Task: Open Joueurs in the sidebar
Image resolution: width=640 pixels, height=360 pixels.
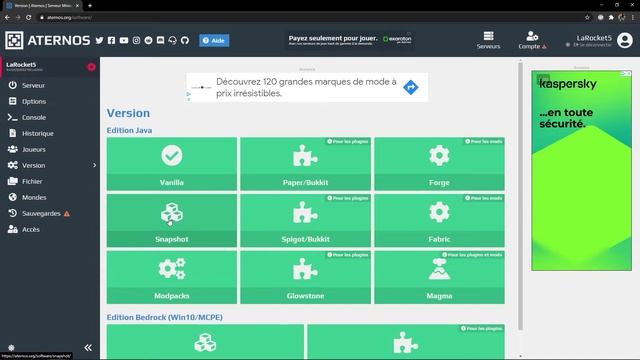Action: point(50,149)
